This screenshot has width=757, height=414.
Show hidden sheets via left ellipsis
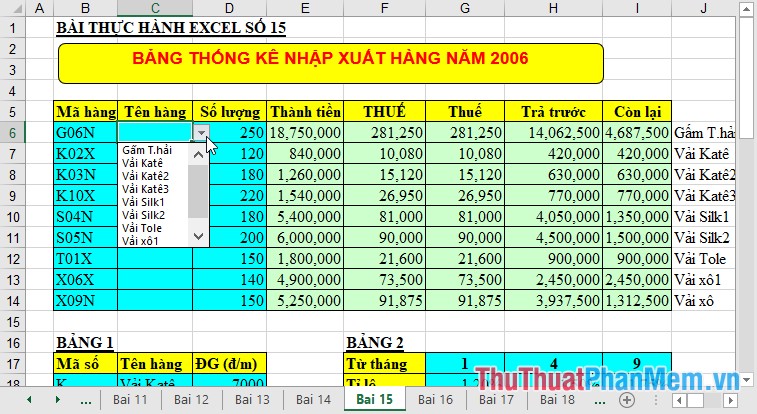pyautogui.click(x=86, y=400)
